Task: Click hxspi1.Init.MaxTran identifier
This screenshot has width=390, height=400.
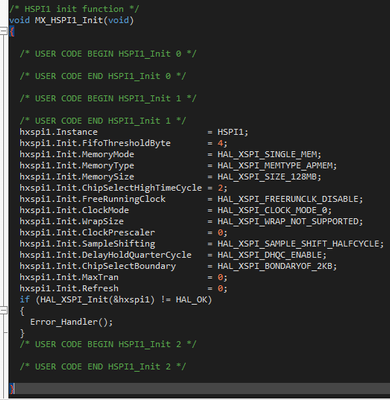Action: [69, 277]
